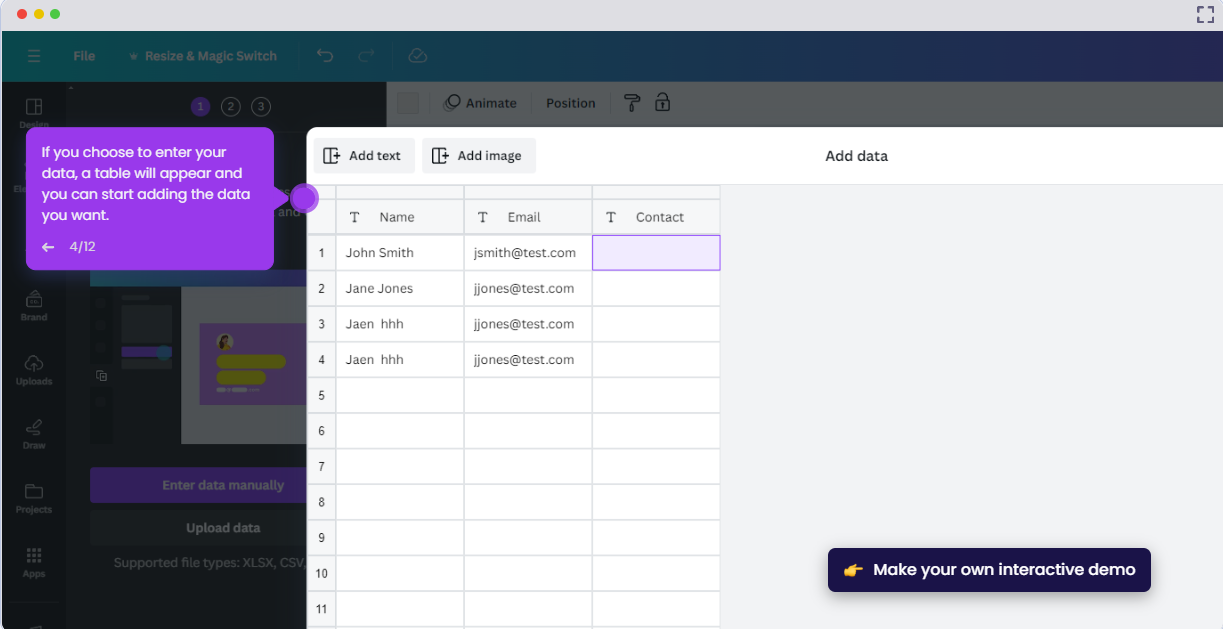This screenshot has width=1223, height=629.
Task: Open the Draw tool in the sidebar
Action: point(33,434)
